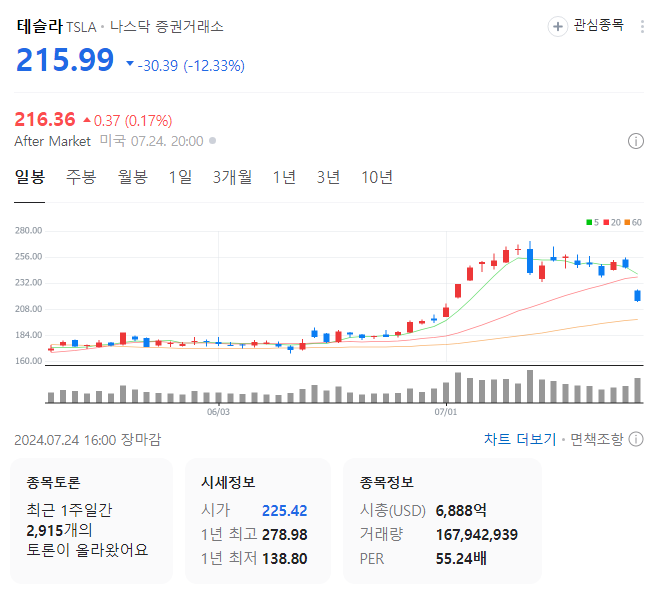
Task: Click the 시총 value 6,888억
Action: click(461, 510)
